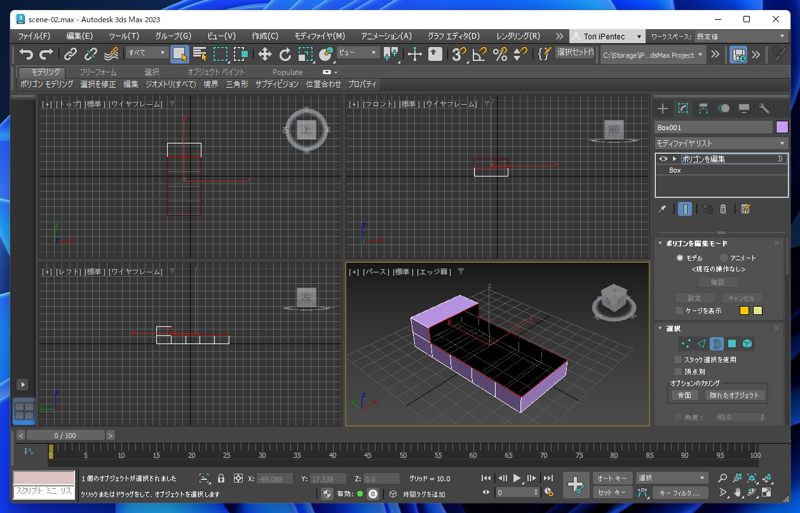
Task: Toggle eye visibility of ポリゴンを編集 modifier
Action: point(663,159)
